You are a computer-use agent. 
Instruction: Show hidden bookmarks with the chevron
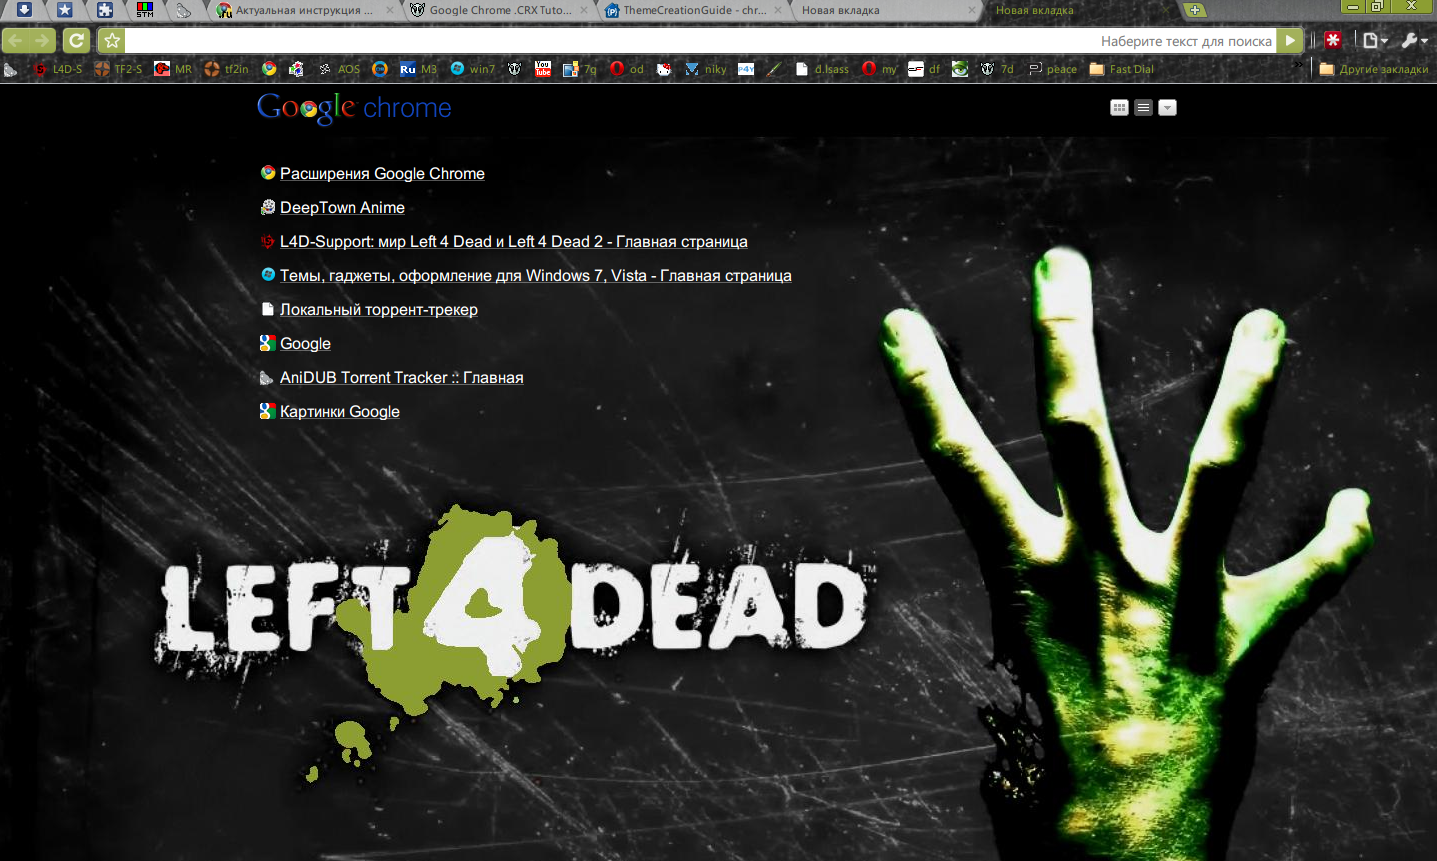pos(1299,66)
